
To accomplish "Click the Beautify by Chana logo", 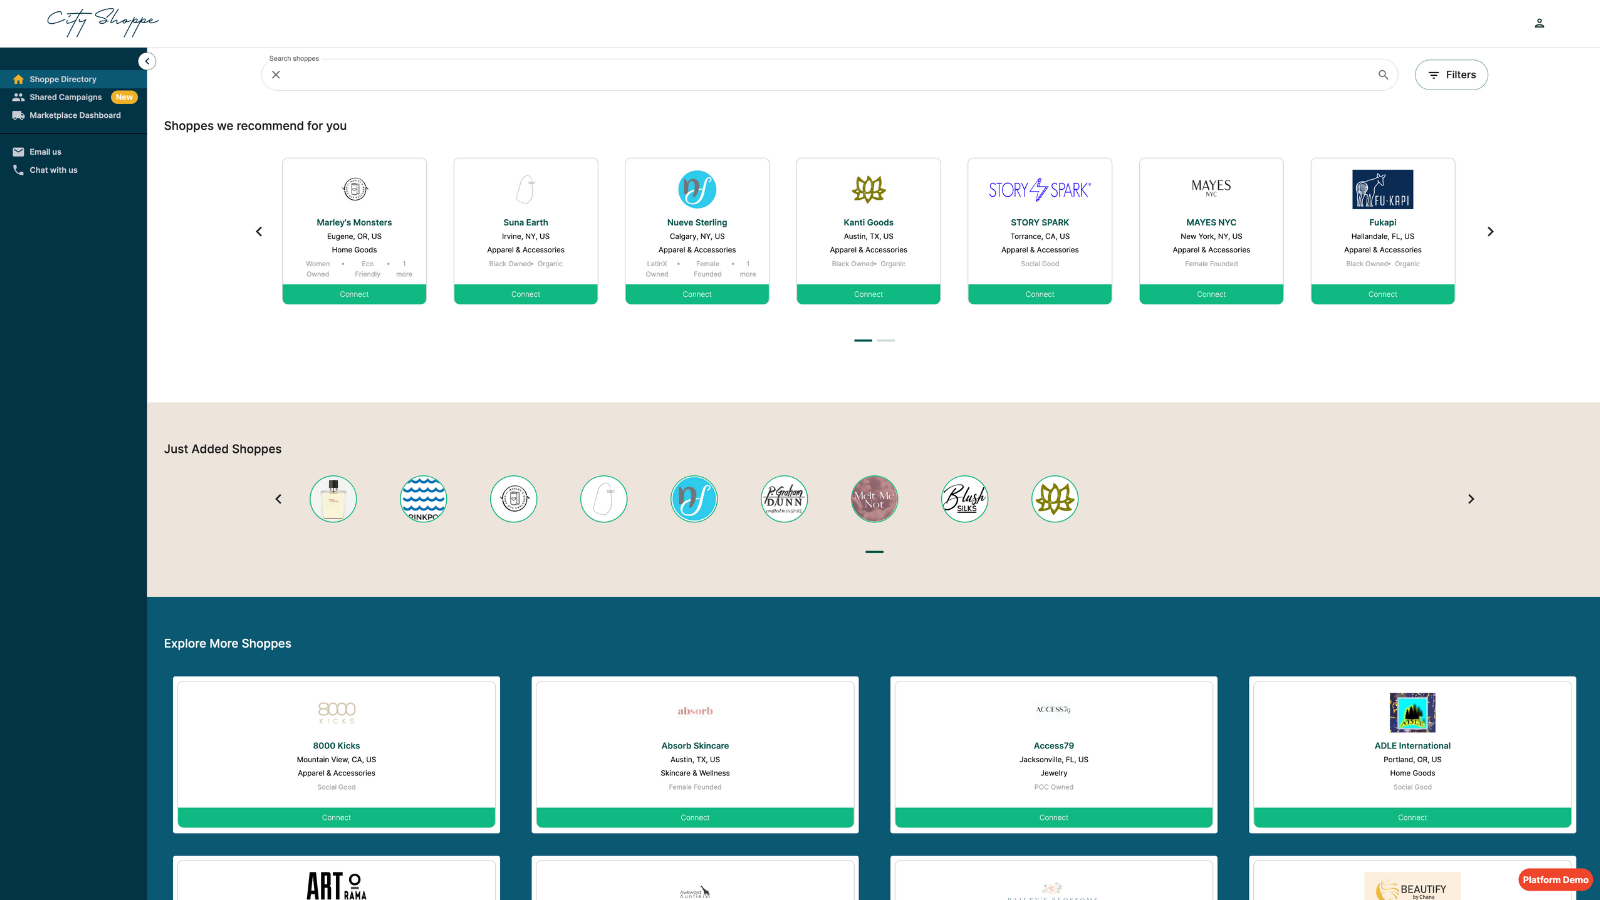I will point(1413,887).
